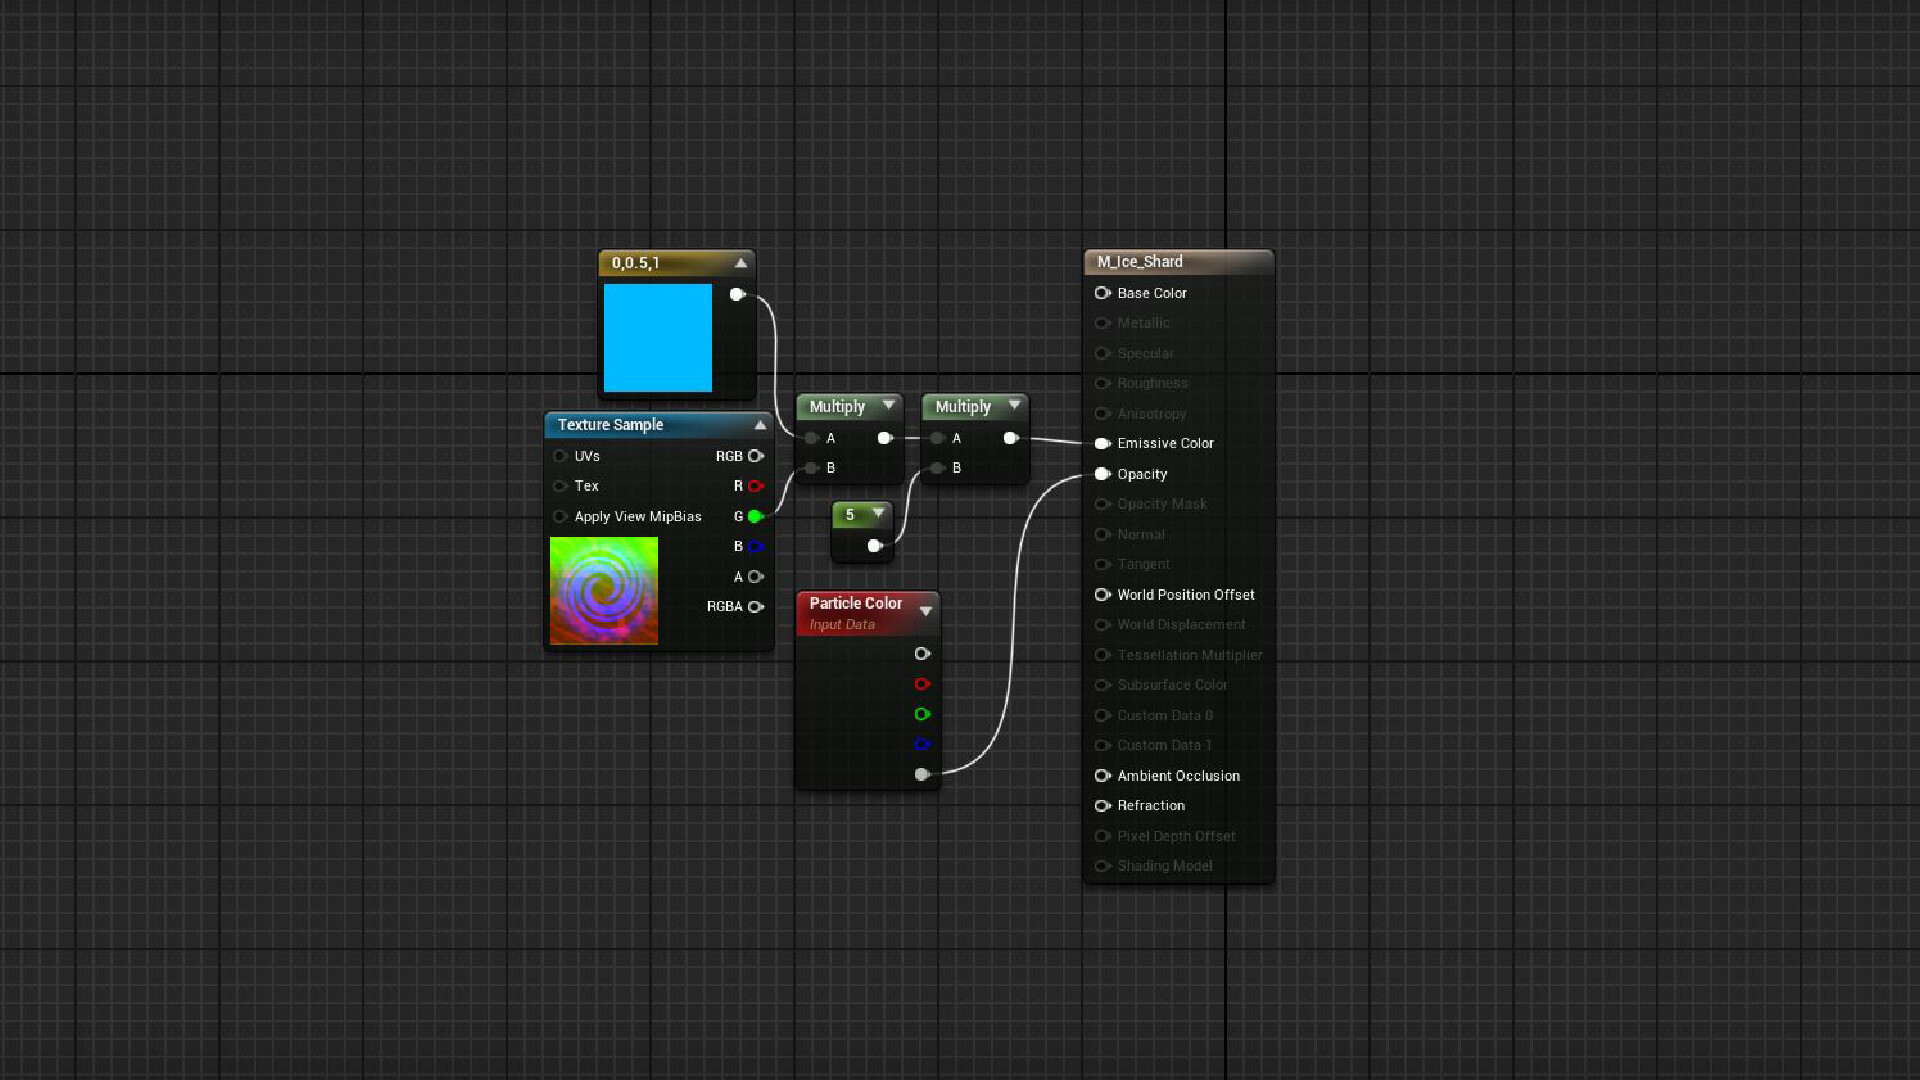Viewport: 1920px width, 1080px height.
Task: Click the Base Color input pin
Action: pos(1102,293)
